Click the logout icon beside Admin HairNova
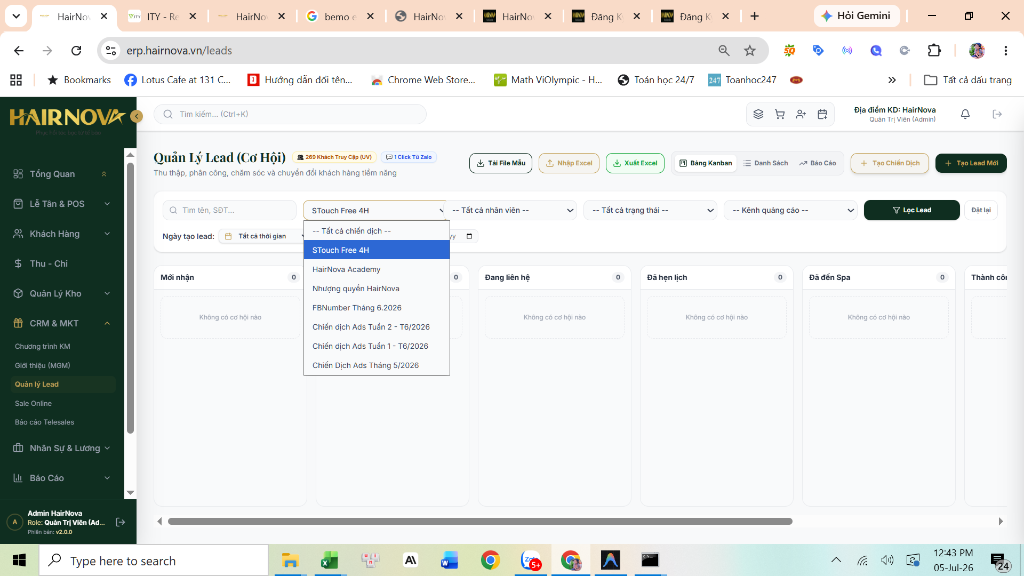The height and width of the screenshot is (576, 1024). point(121,522)
